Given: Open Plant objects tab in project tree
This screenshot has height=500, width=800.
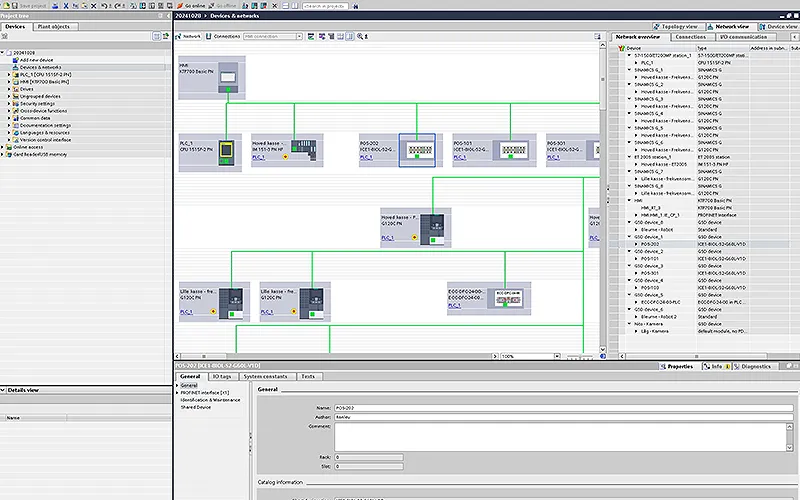Looking at the screenshot, I should coord(54,26).
